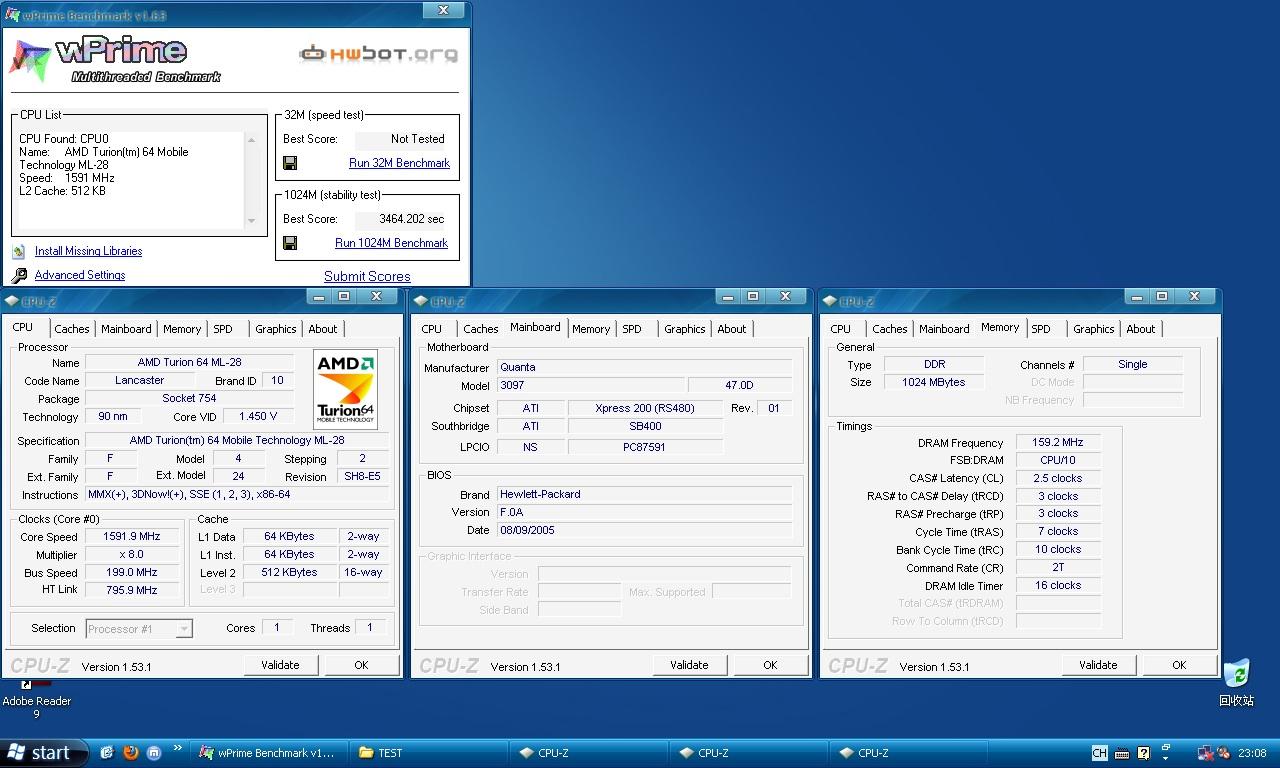Click the Channels # Single field
The height and width of the screenshot is (768, 1280).
tap(1133, 364)
